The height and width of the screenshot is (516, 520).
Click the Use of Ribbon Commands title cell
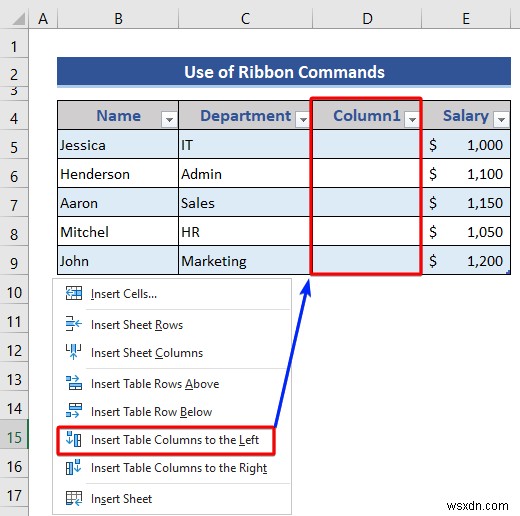click(284, 72)
